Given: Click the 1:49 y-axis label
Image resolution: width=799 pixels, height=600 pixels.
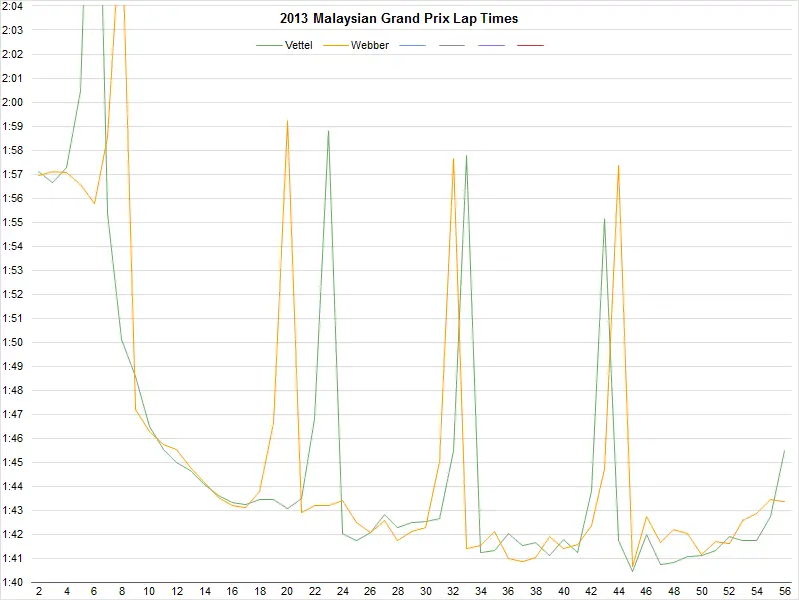Looking at the screenshot, I should coord(13,366).
